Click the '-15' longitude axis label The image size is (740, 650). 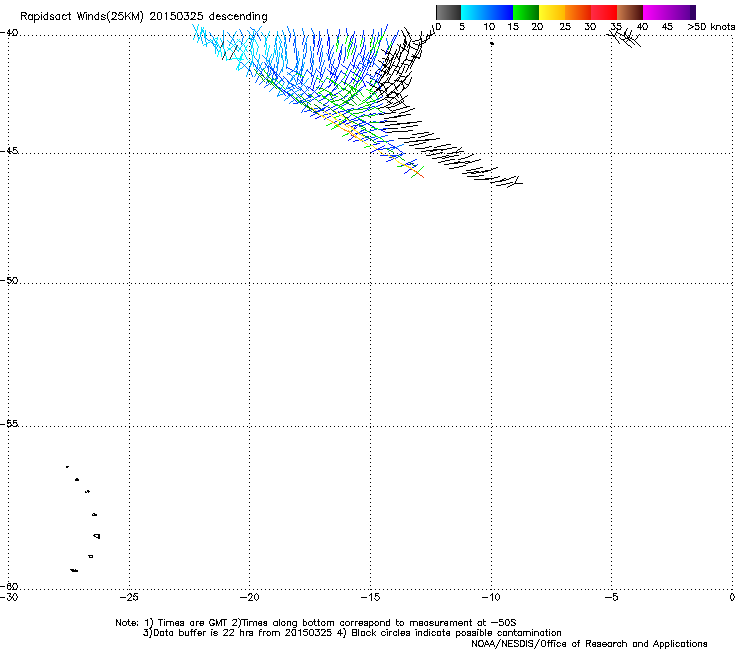click(x=370, y=597)
